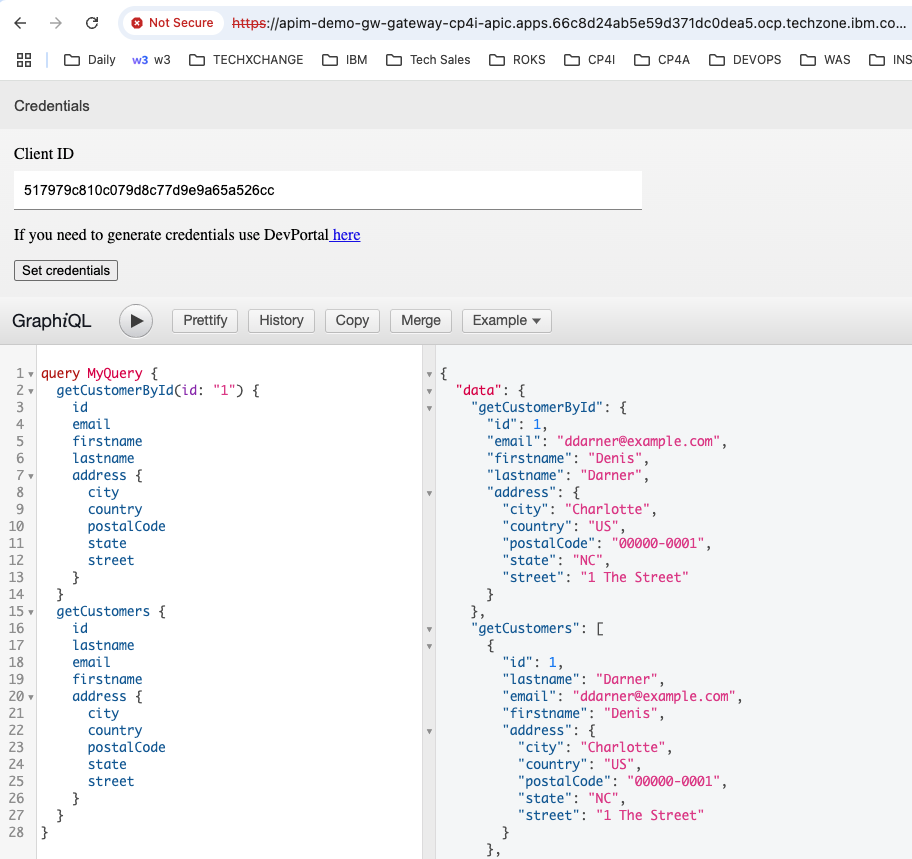Click into the Client ID input field

pyautogui.click(x=327, y=190)
